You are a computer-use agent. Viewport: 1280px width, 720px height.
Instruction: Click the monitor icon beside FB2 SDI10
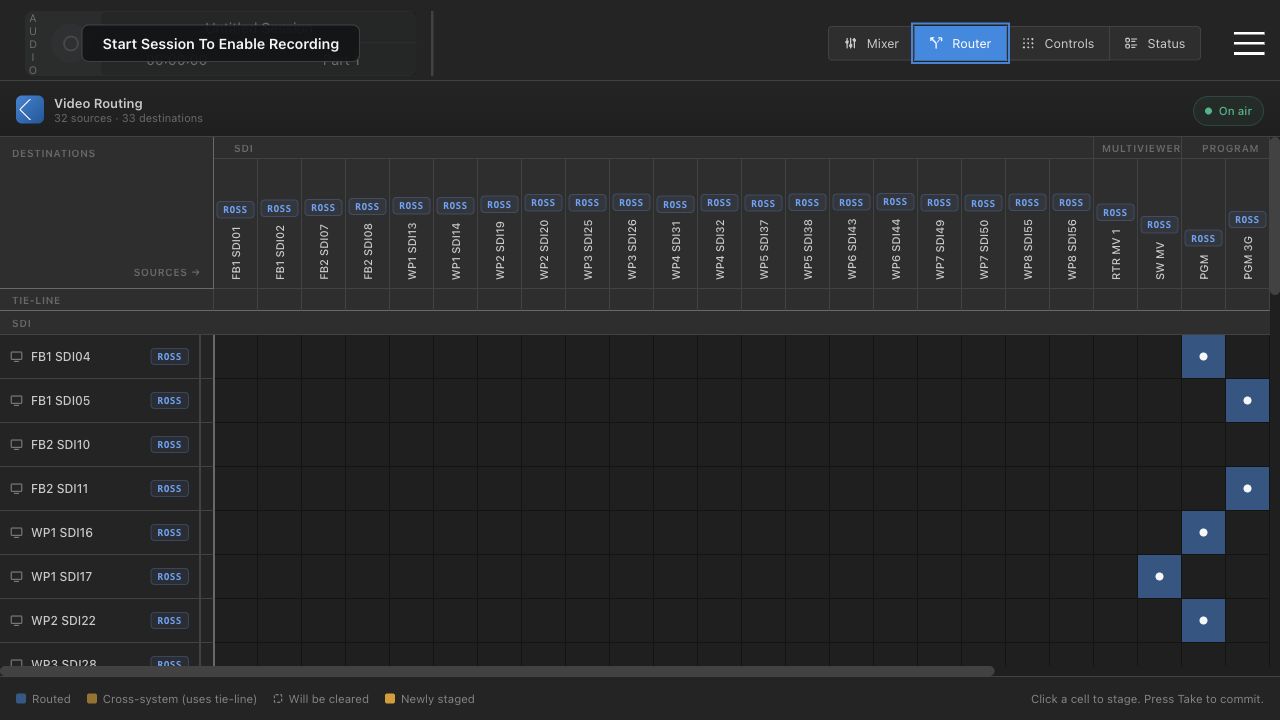click(16, 445)
